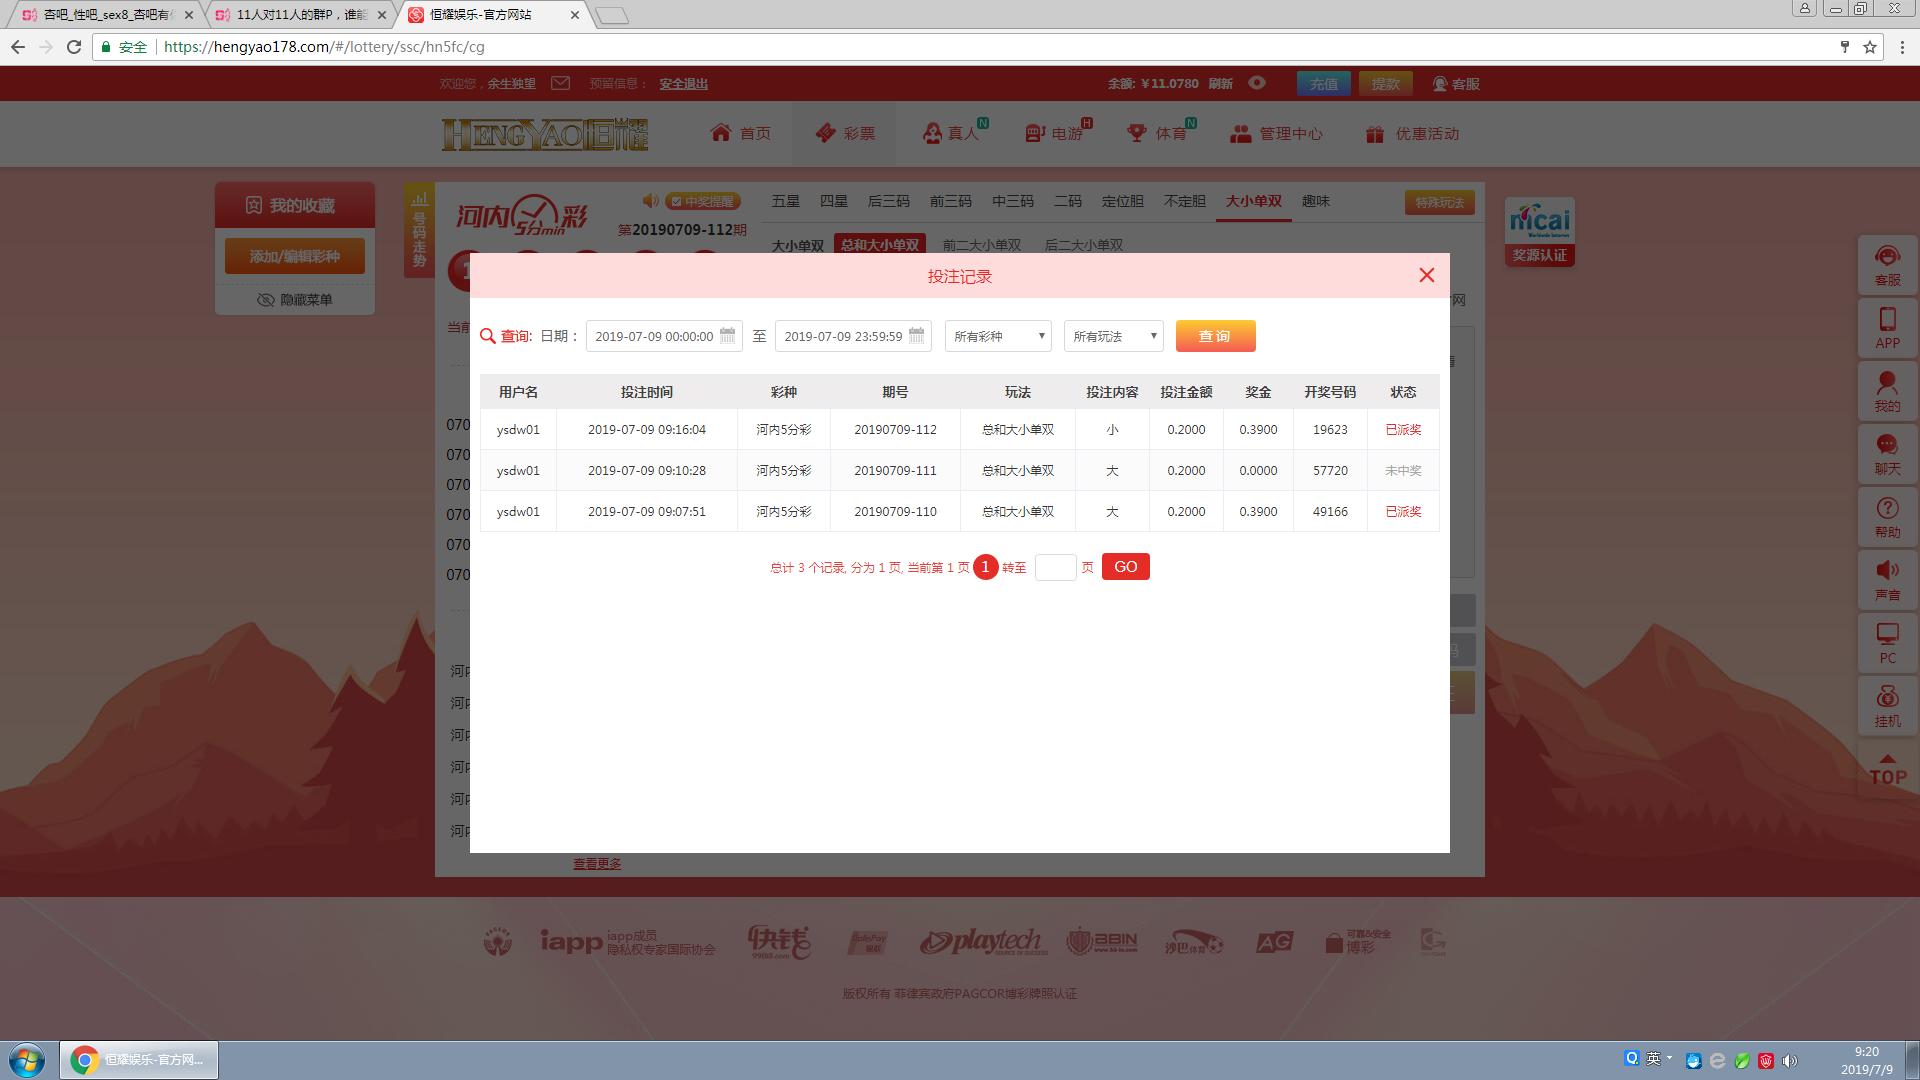This screenshot has width=1920, height=1080.
Task: Select the 前二大小单双 sub-tab
Action: [x=982, y=245]
